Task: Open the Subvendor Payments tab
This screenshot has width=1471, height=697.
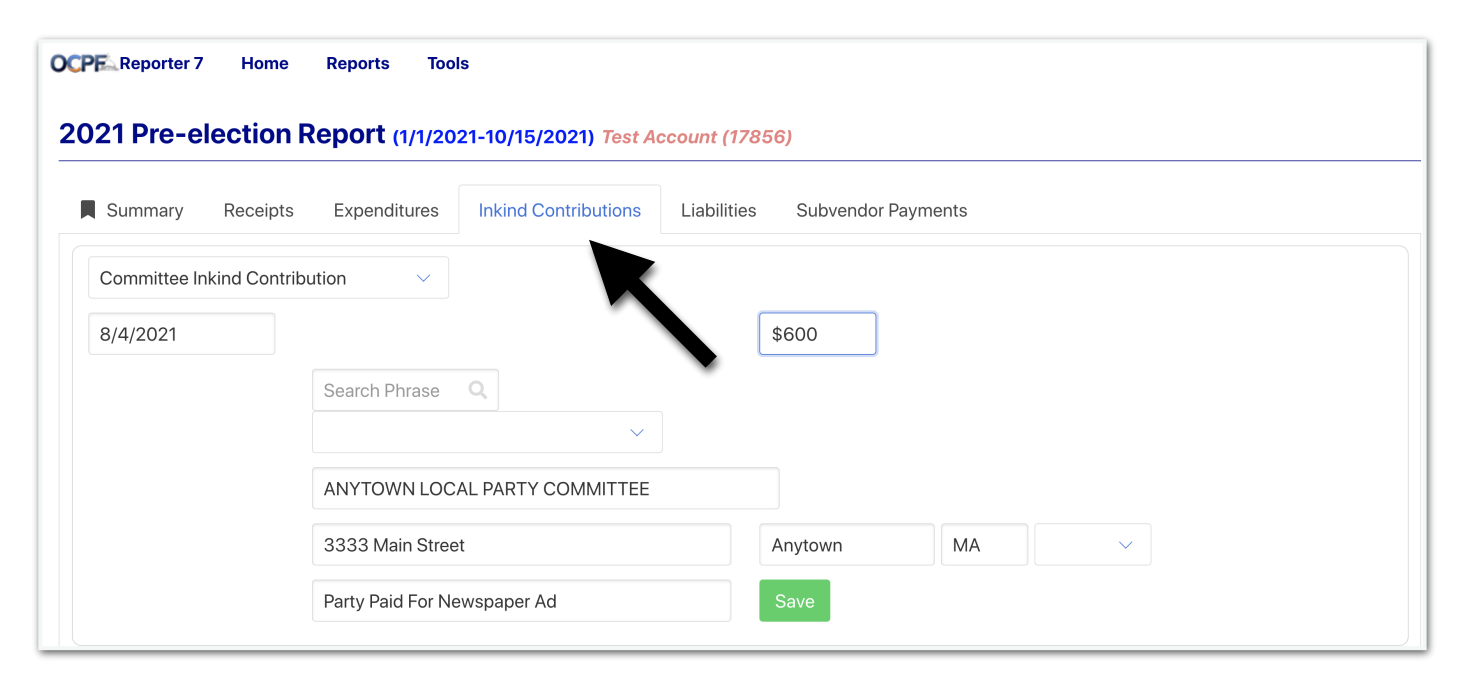Action: coord(881,210)
